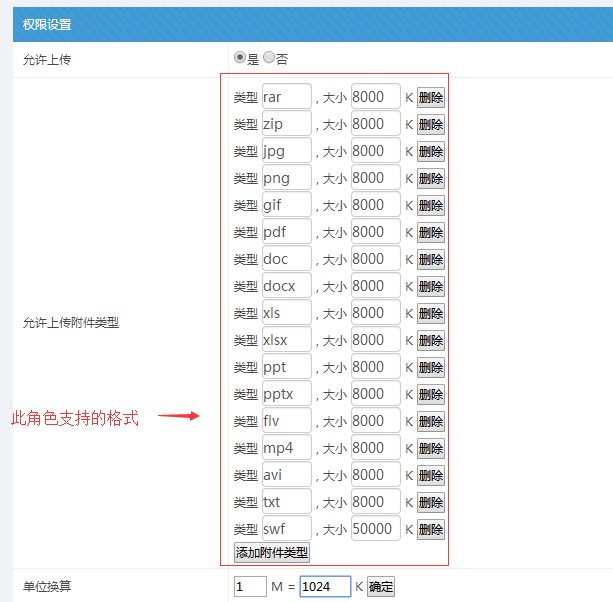This screenshot has width=613, height=602.
Task: Click the unit conversion field showing 1024
Action: [325, 587]
